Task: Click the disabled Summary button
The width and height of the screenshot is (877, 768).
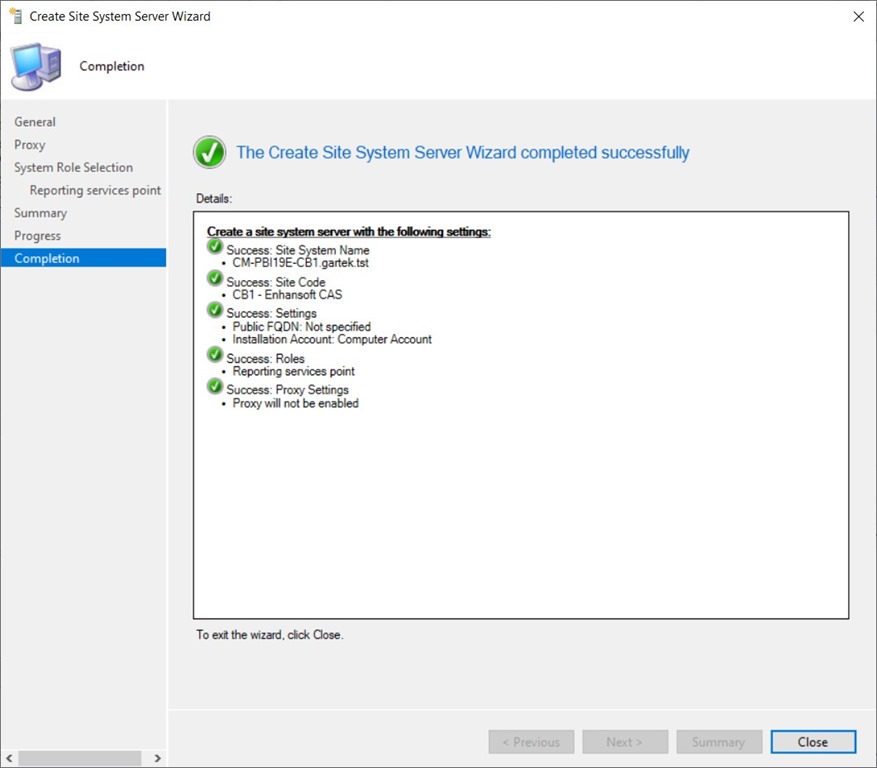Action: (x=719, y=742)
